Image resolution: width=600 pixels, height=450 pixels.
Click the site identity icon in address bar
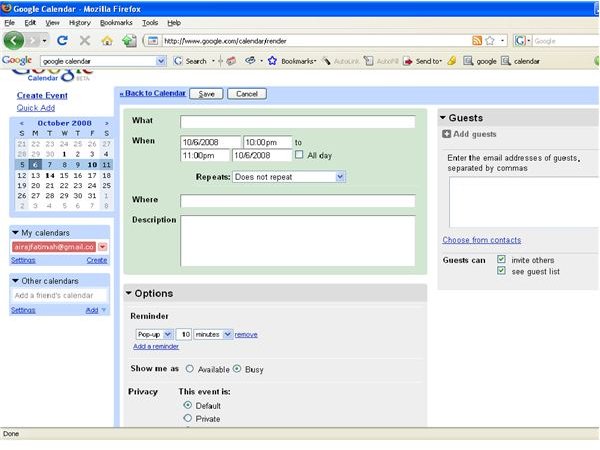coord(153,41)
